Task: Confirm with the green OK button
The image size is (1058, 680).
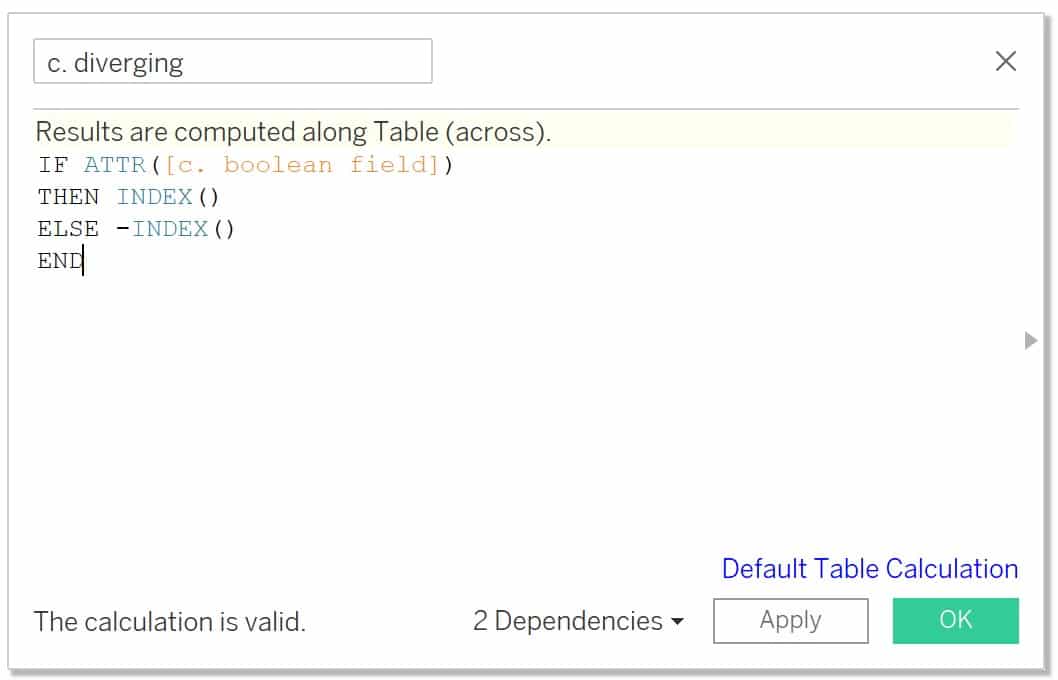Action: pyautogui.click(x=955, y=620)
